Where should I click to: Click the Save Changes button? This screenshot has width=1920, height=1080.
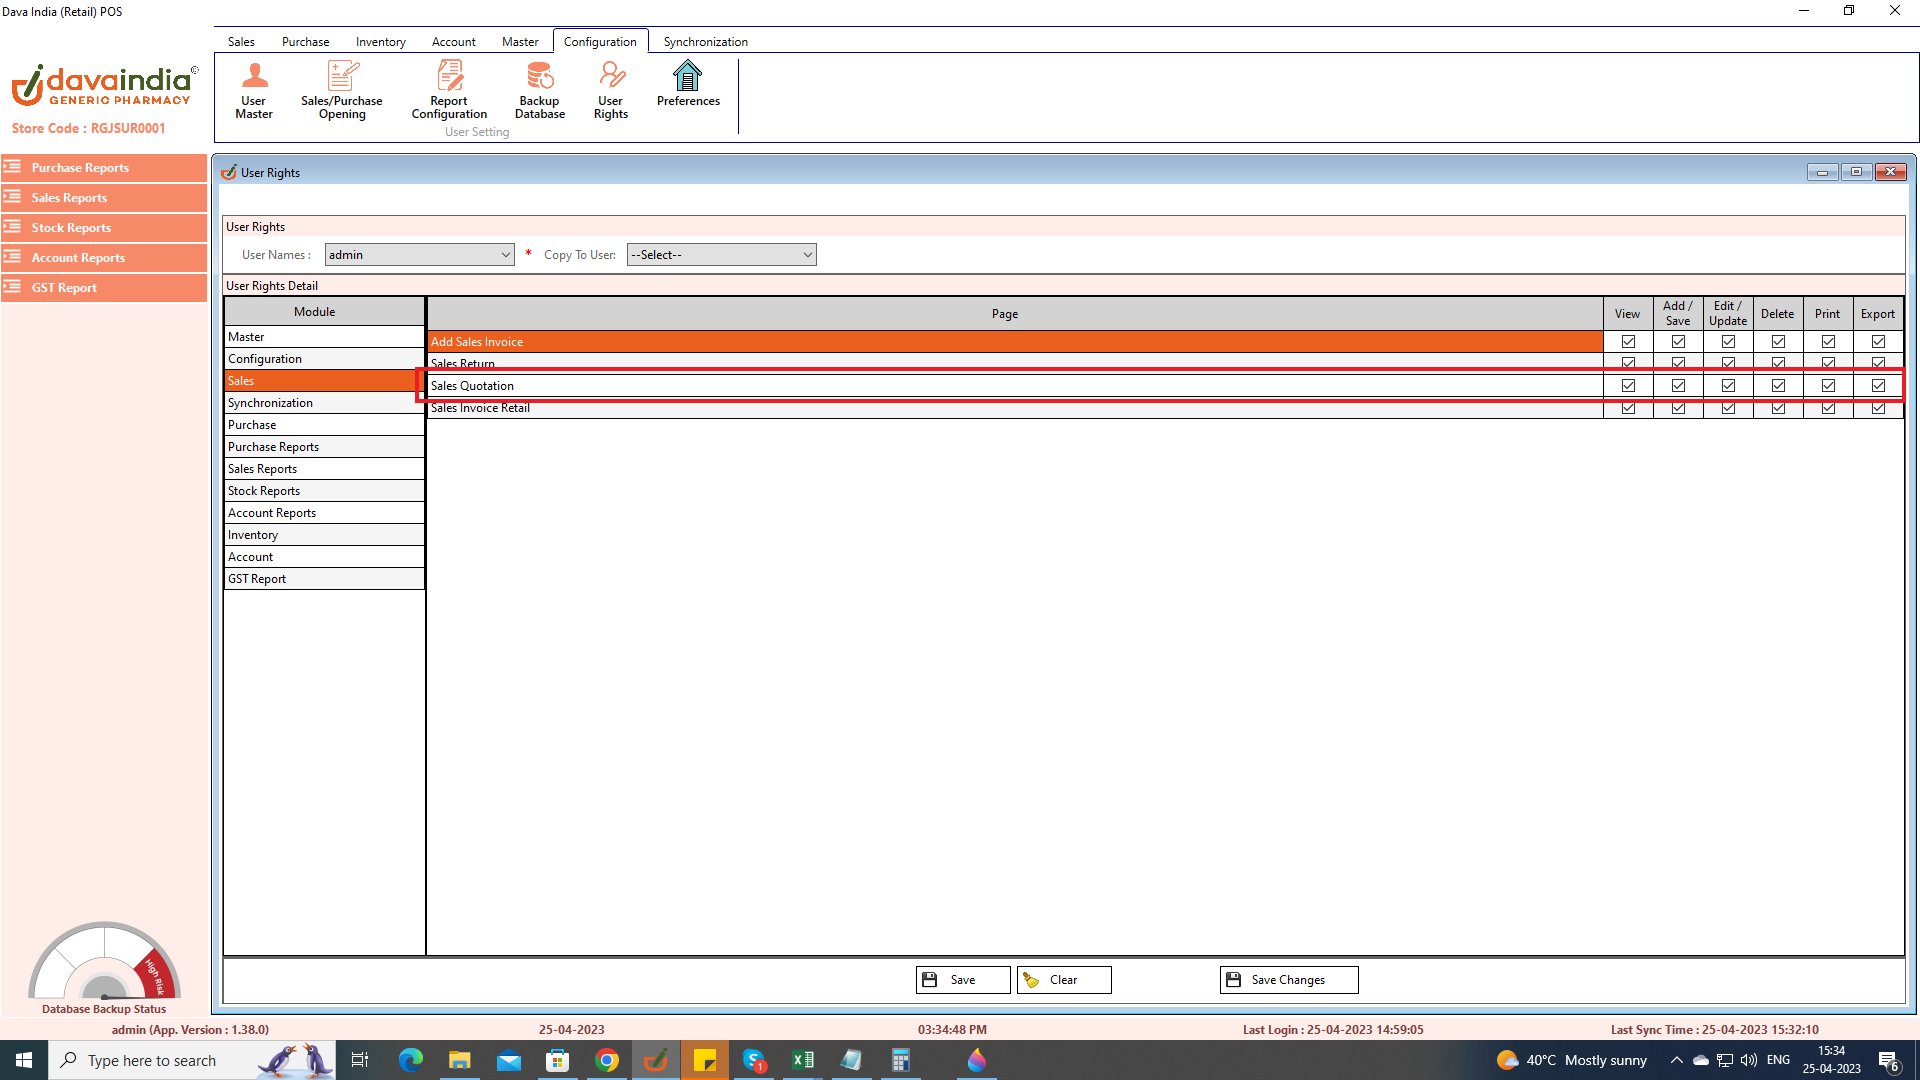[x=1288, y=980]
